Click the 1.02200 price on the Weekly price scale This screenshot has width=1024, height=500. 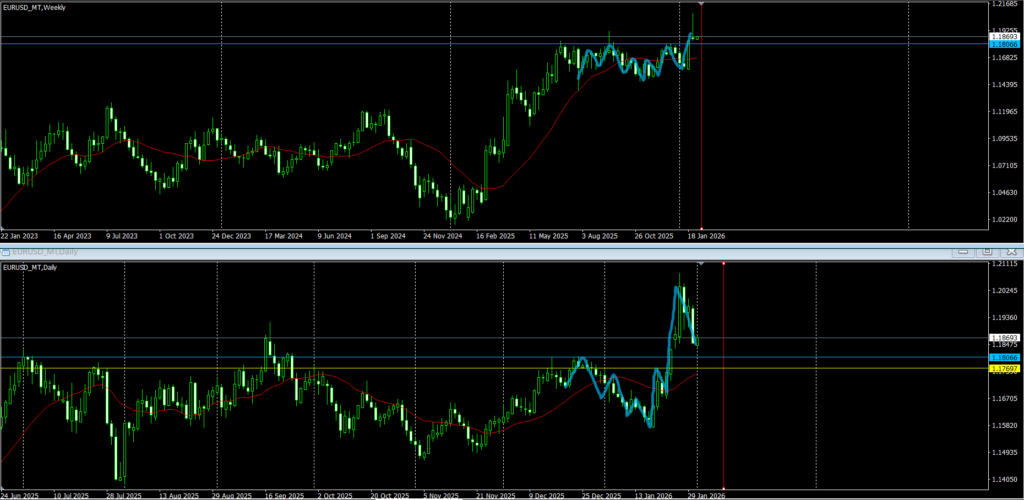pos(1002,219)
